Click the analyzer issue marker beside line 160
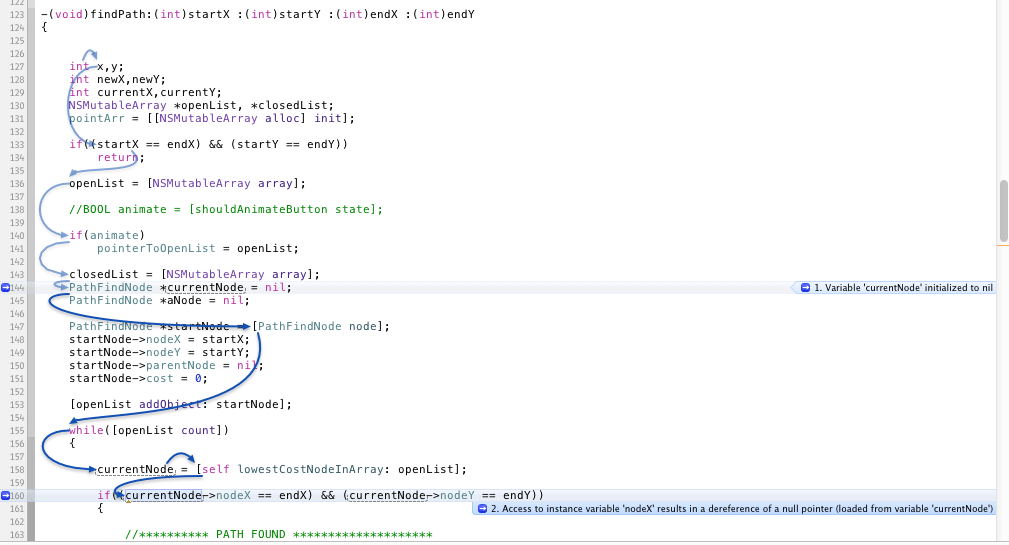Screen dimensions: 1009x545 coord(5,495)
